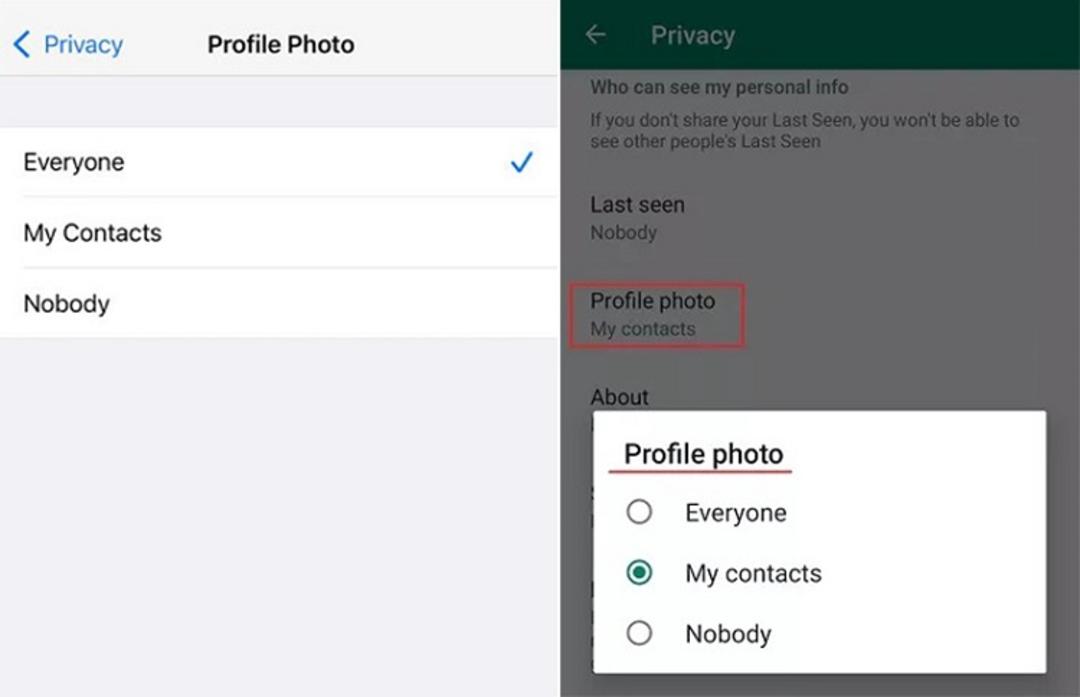1080x697 pixels.
Task: Tap the blue checkmark next to Everyone
Action: [x=521, y=162]
